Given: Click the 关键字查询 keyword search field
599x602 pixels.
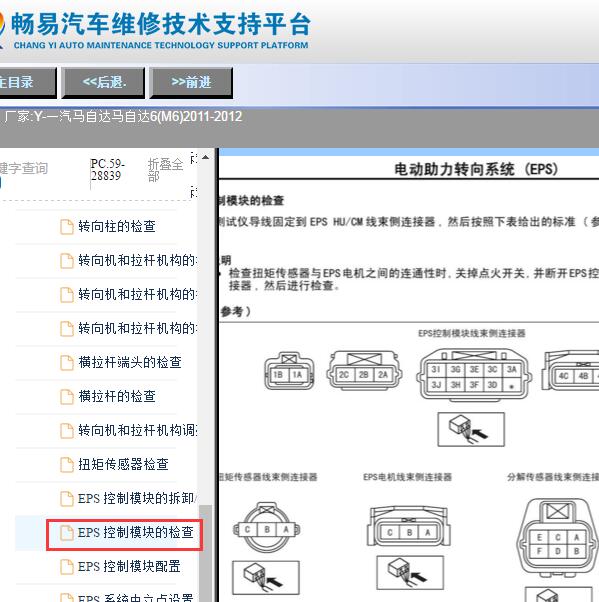Looking at the screenshot, I should coord(24,168).
